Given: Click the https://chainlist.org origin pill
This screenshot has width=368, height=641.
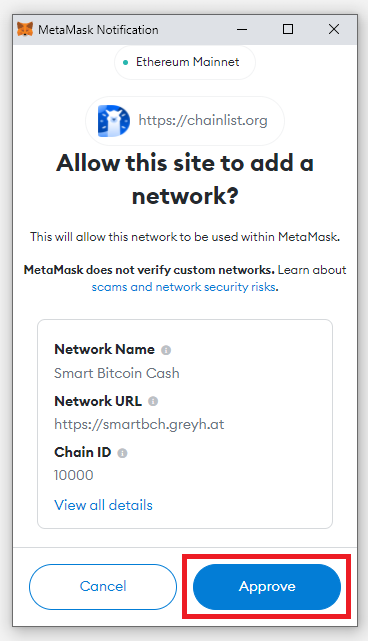Looking at the screenshot, I should (x=185, y=121).
